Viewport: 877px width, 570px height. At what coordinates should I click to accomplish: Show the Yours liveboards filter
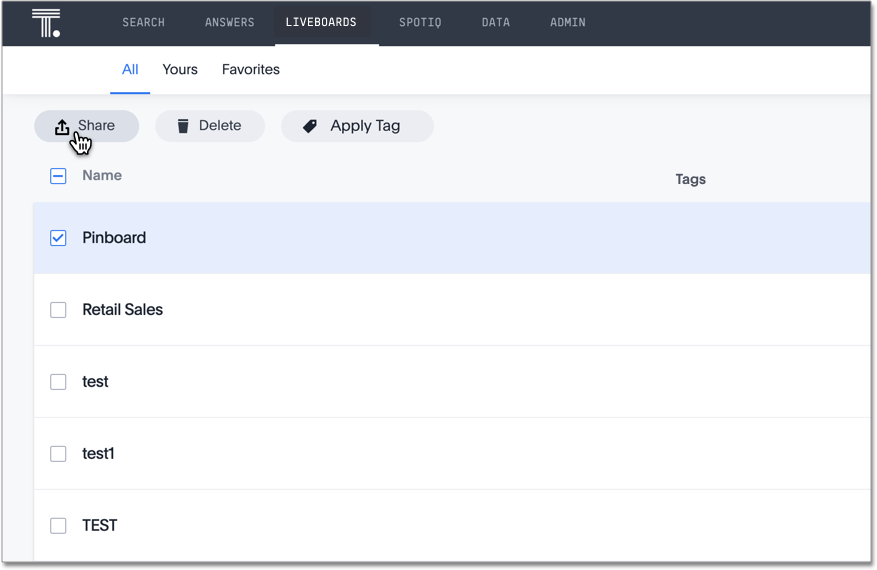tap(180, 70)
